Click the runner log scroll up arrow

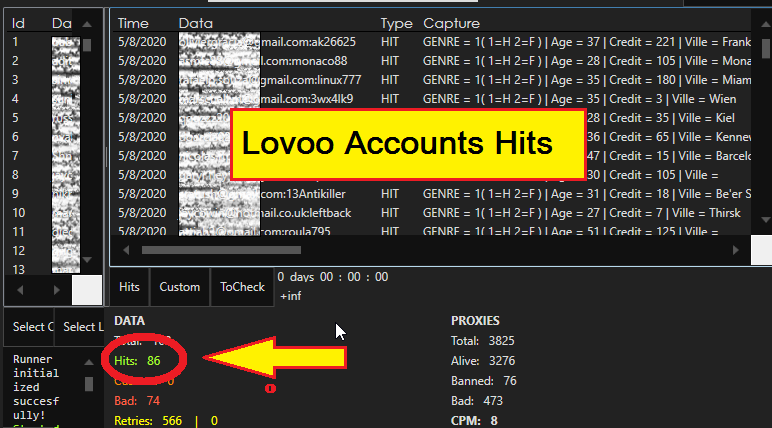pyautogui.click(x=89, y=362)
